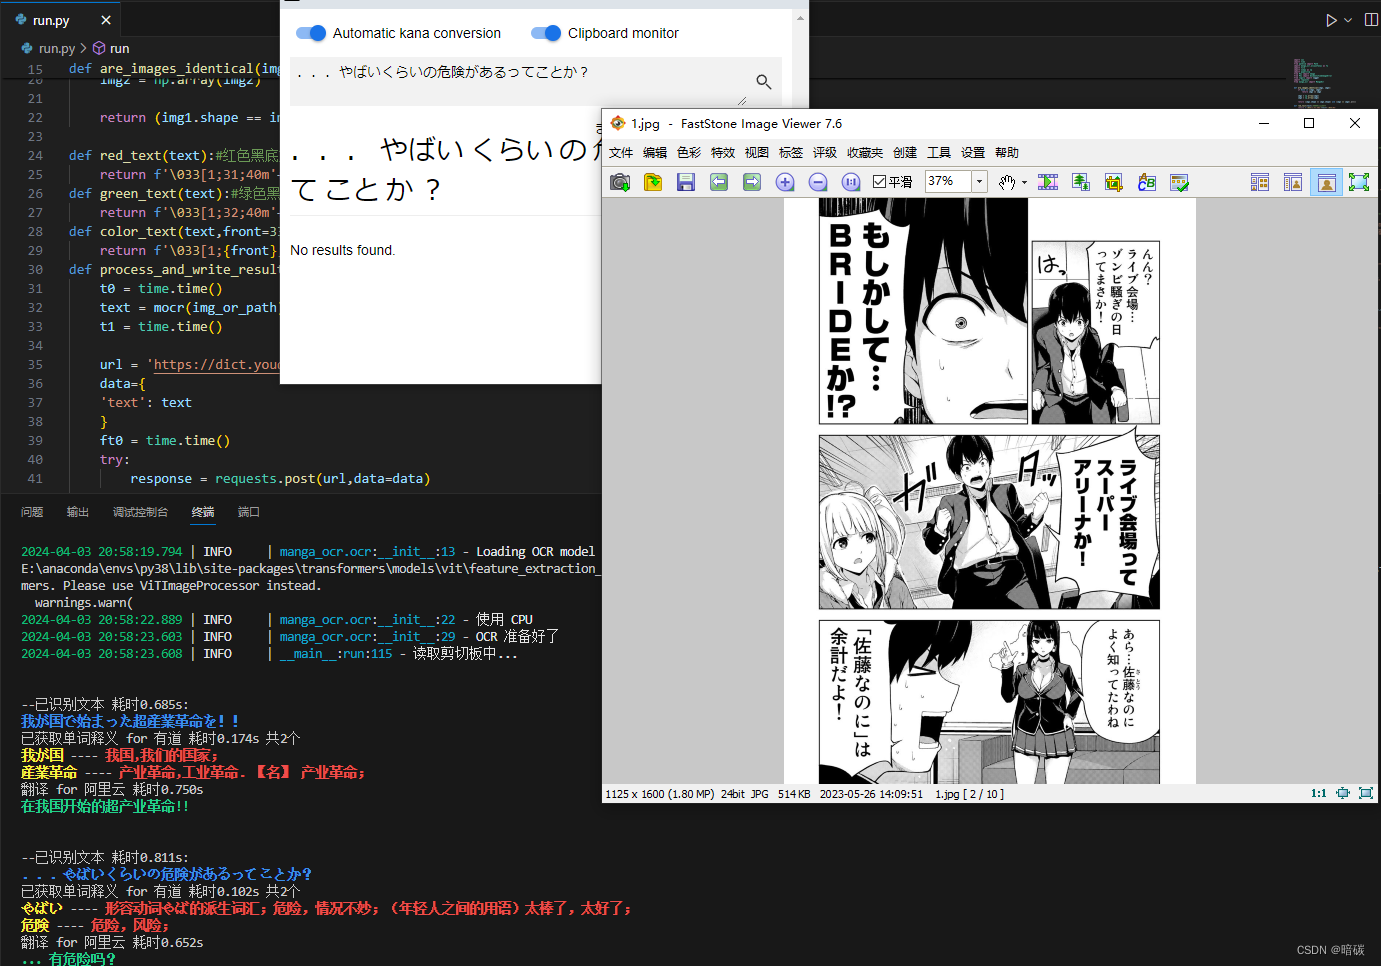1381x966 pixels.
Task: Open the 标签 menu in FastStone
Action: [x=791, y=153]
